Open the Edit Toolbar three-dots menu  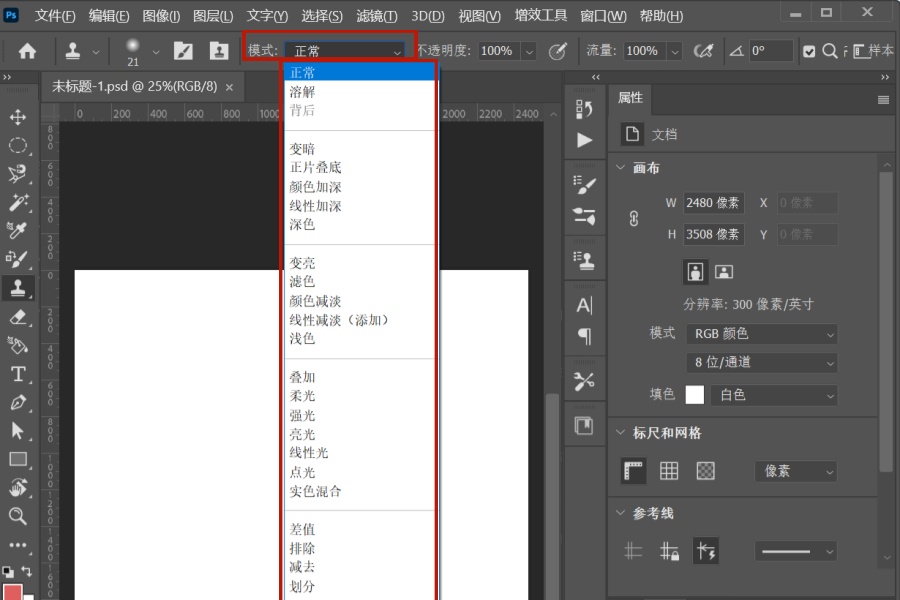[x=18, y=545]
